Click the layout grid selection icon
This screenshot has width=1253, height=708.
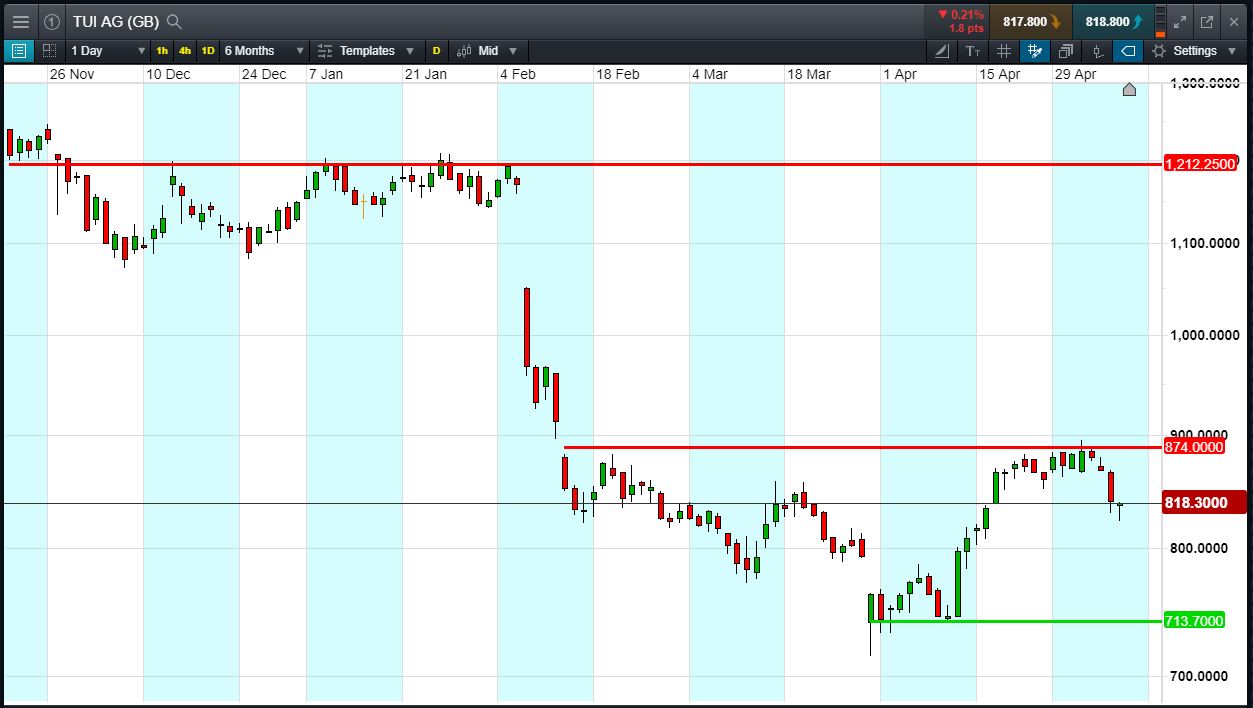point(48,50)
